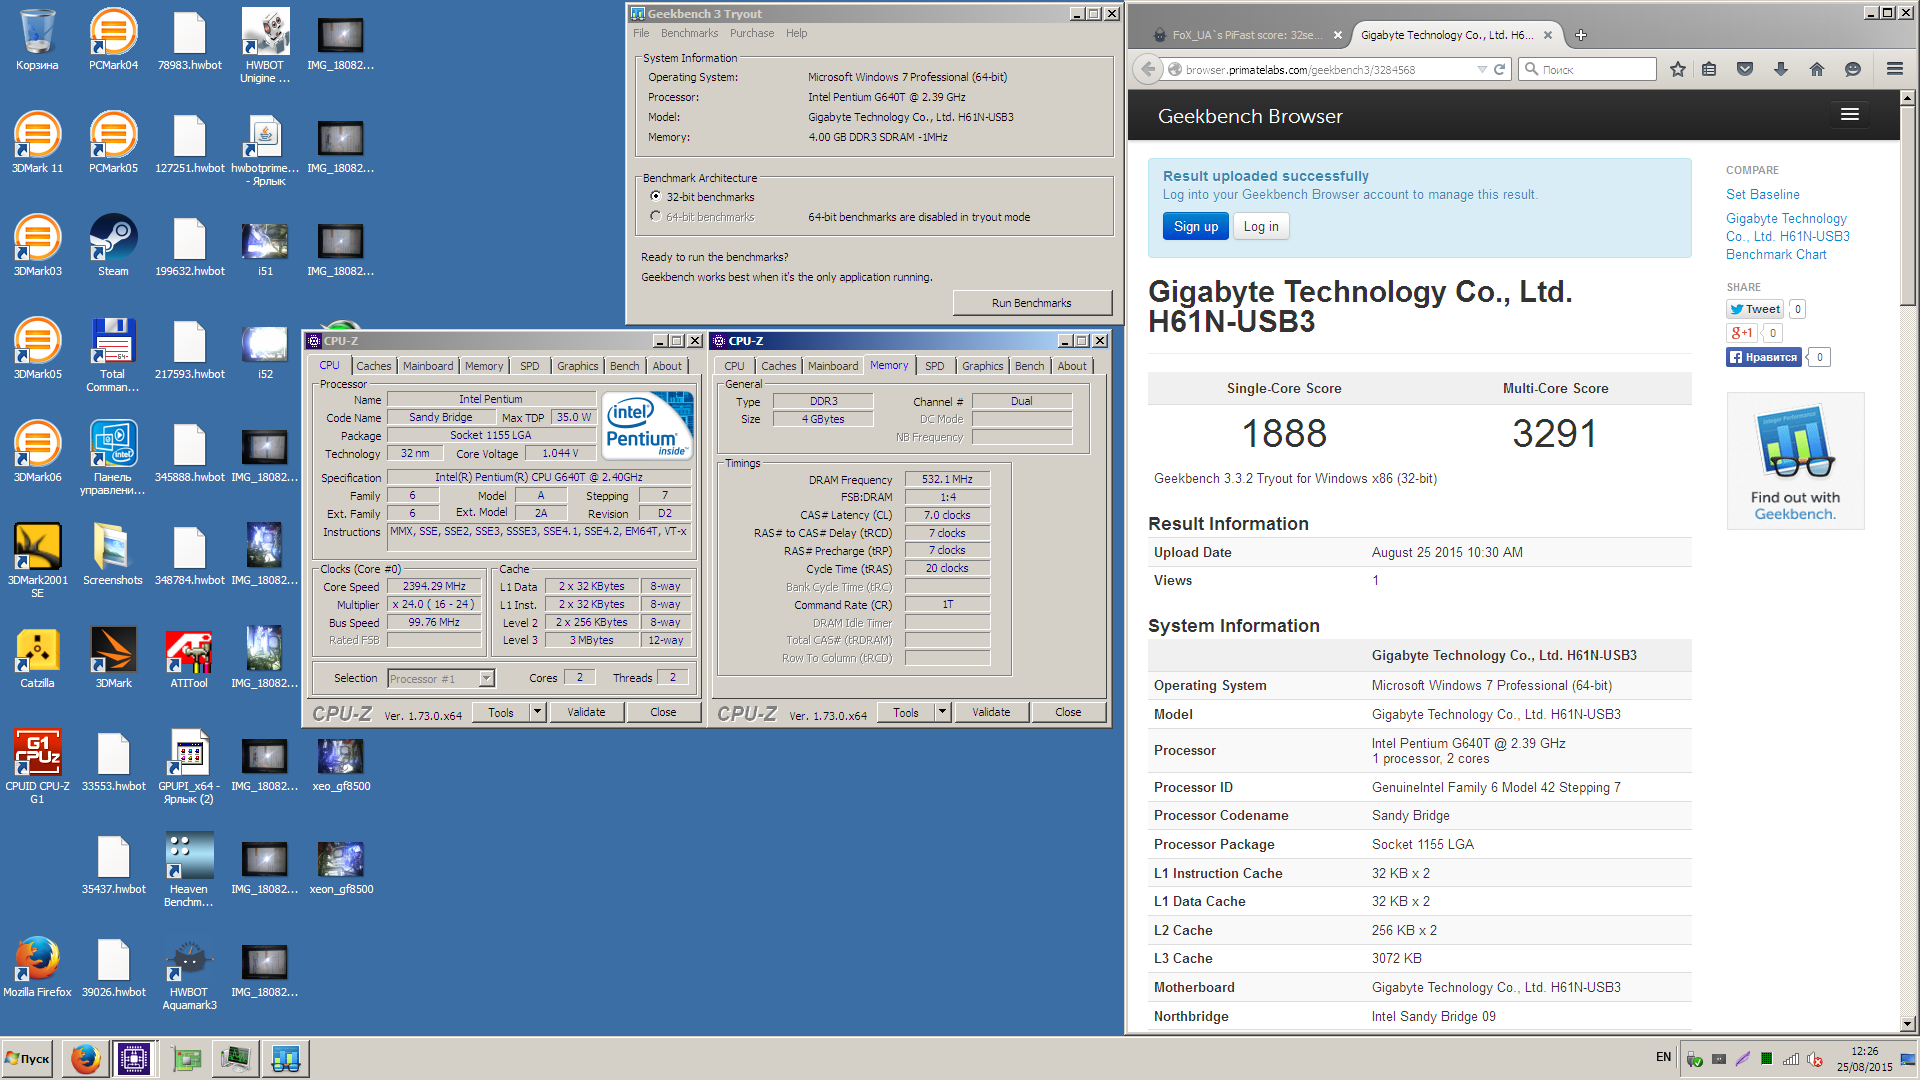
Task: Launch Catzilla desktop shortcut
Action: tap(37, 658)
